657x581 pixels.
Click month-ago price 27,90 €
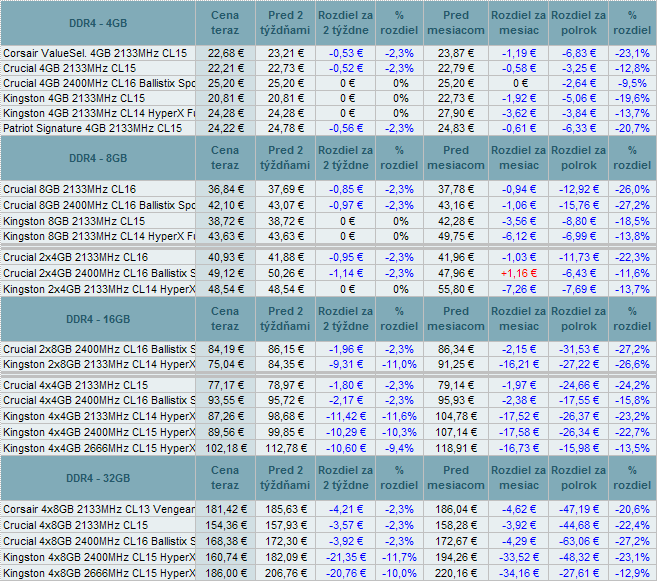click(456, 114)
